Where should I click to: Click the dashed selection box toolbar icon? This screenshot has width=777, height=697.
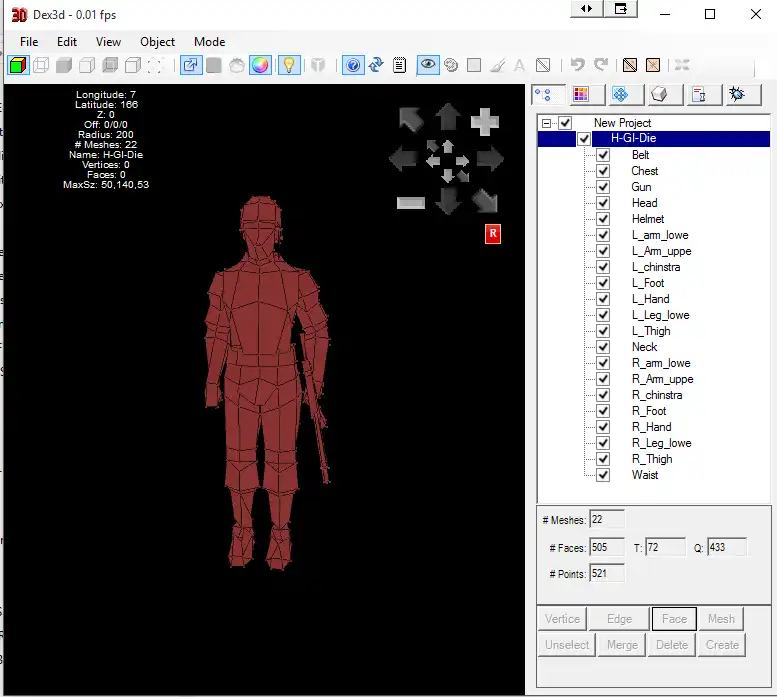click(x=156, y=65)
